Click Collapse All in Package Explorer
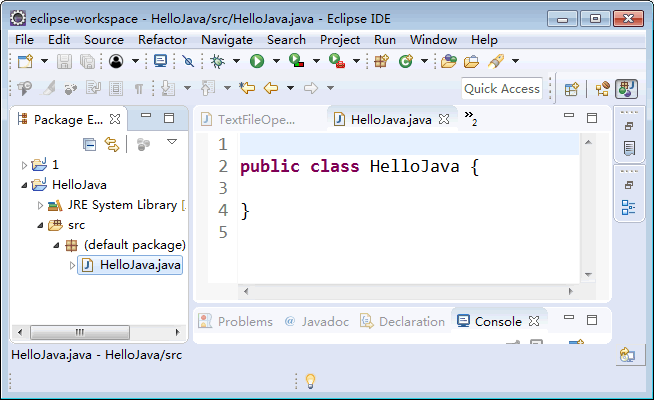This screenshot has height=400, width=654. click(x=89, y=144)
